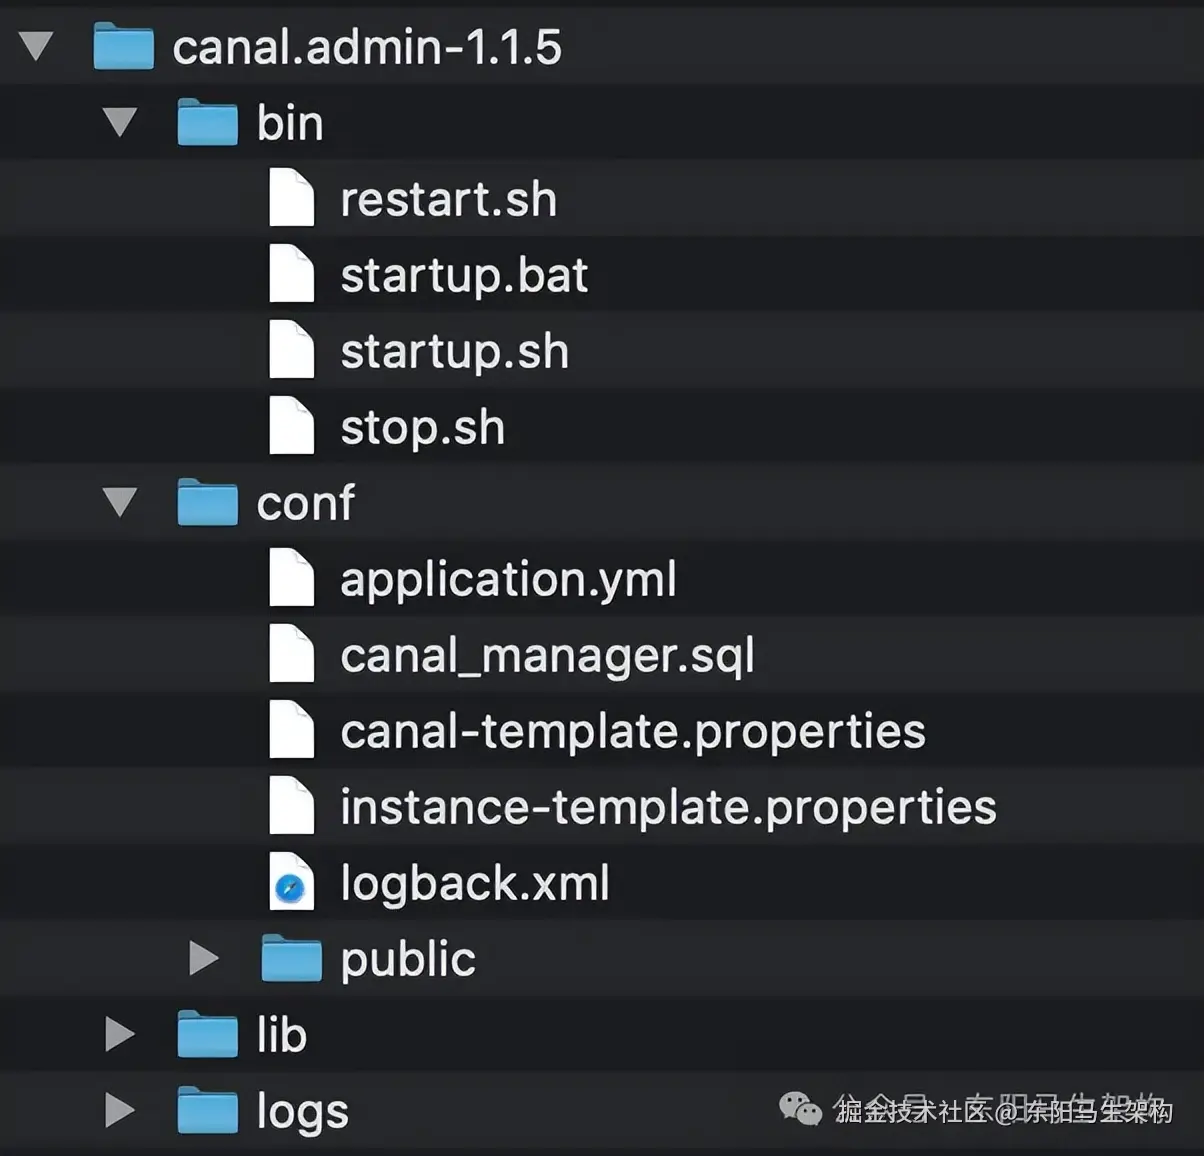Image resolution: width=1204 pixels, height=1156 pixels.
Task: Click the canal.admin-1.1.5 folder icon
Action: click(123, 47)
